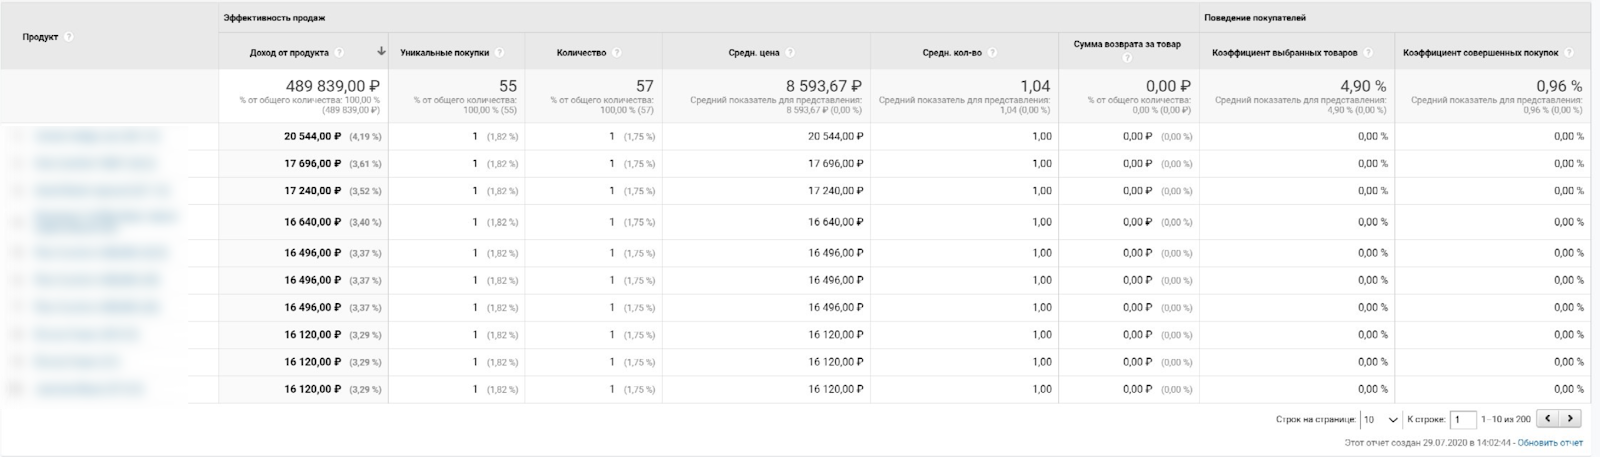Image resolution: width=1600 pixels, height=457 pixels.
Task: Click the Обновить отчет link
Action: 1550,442
